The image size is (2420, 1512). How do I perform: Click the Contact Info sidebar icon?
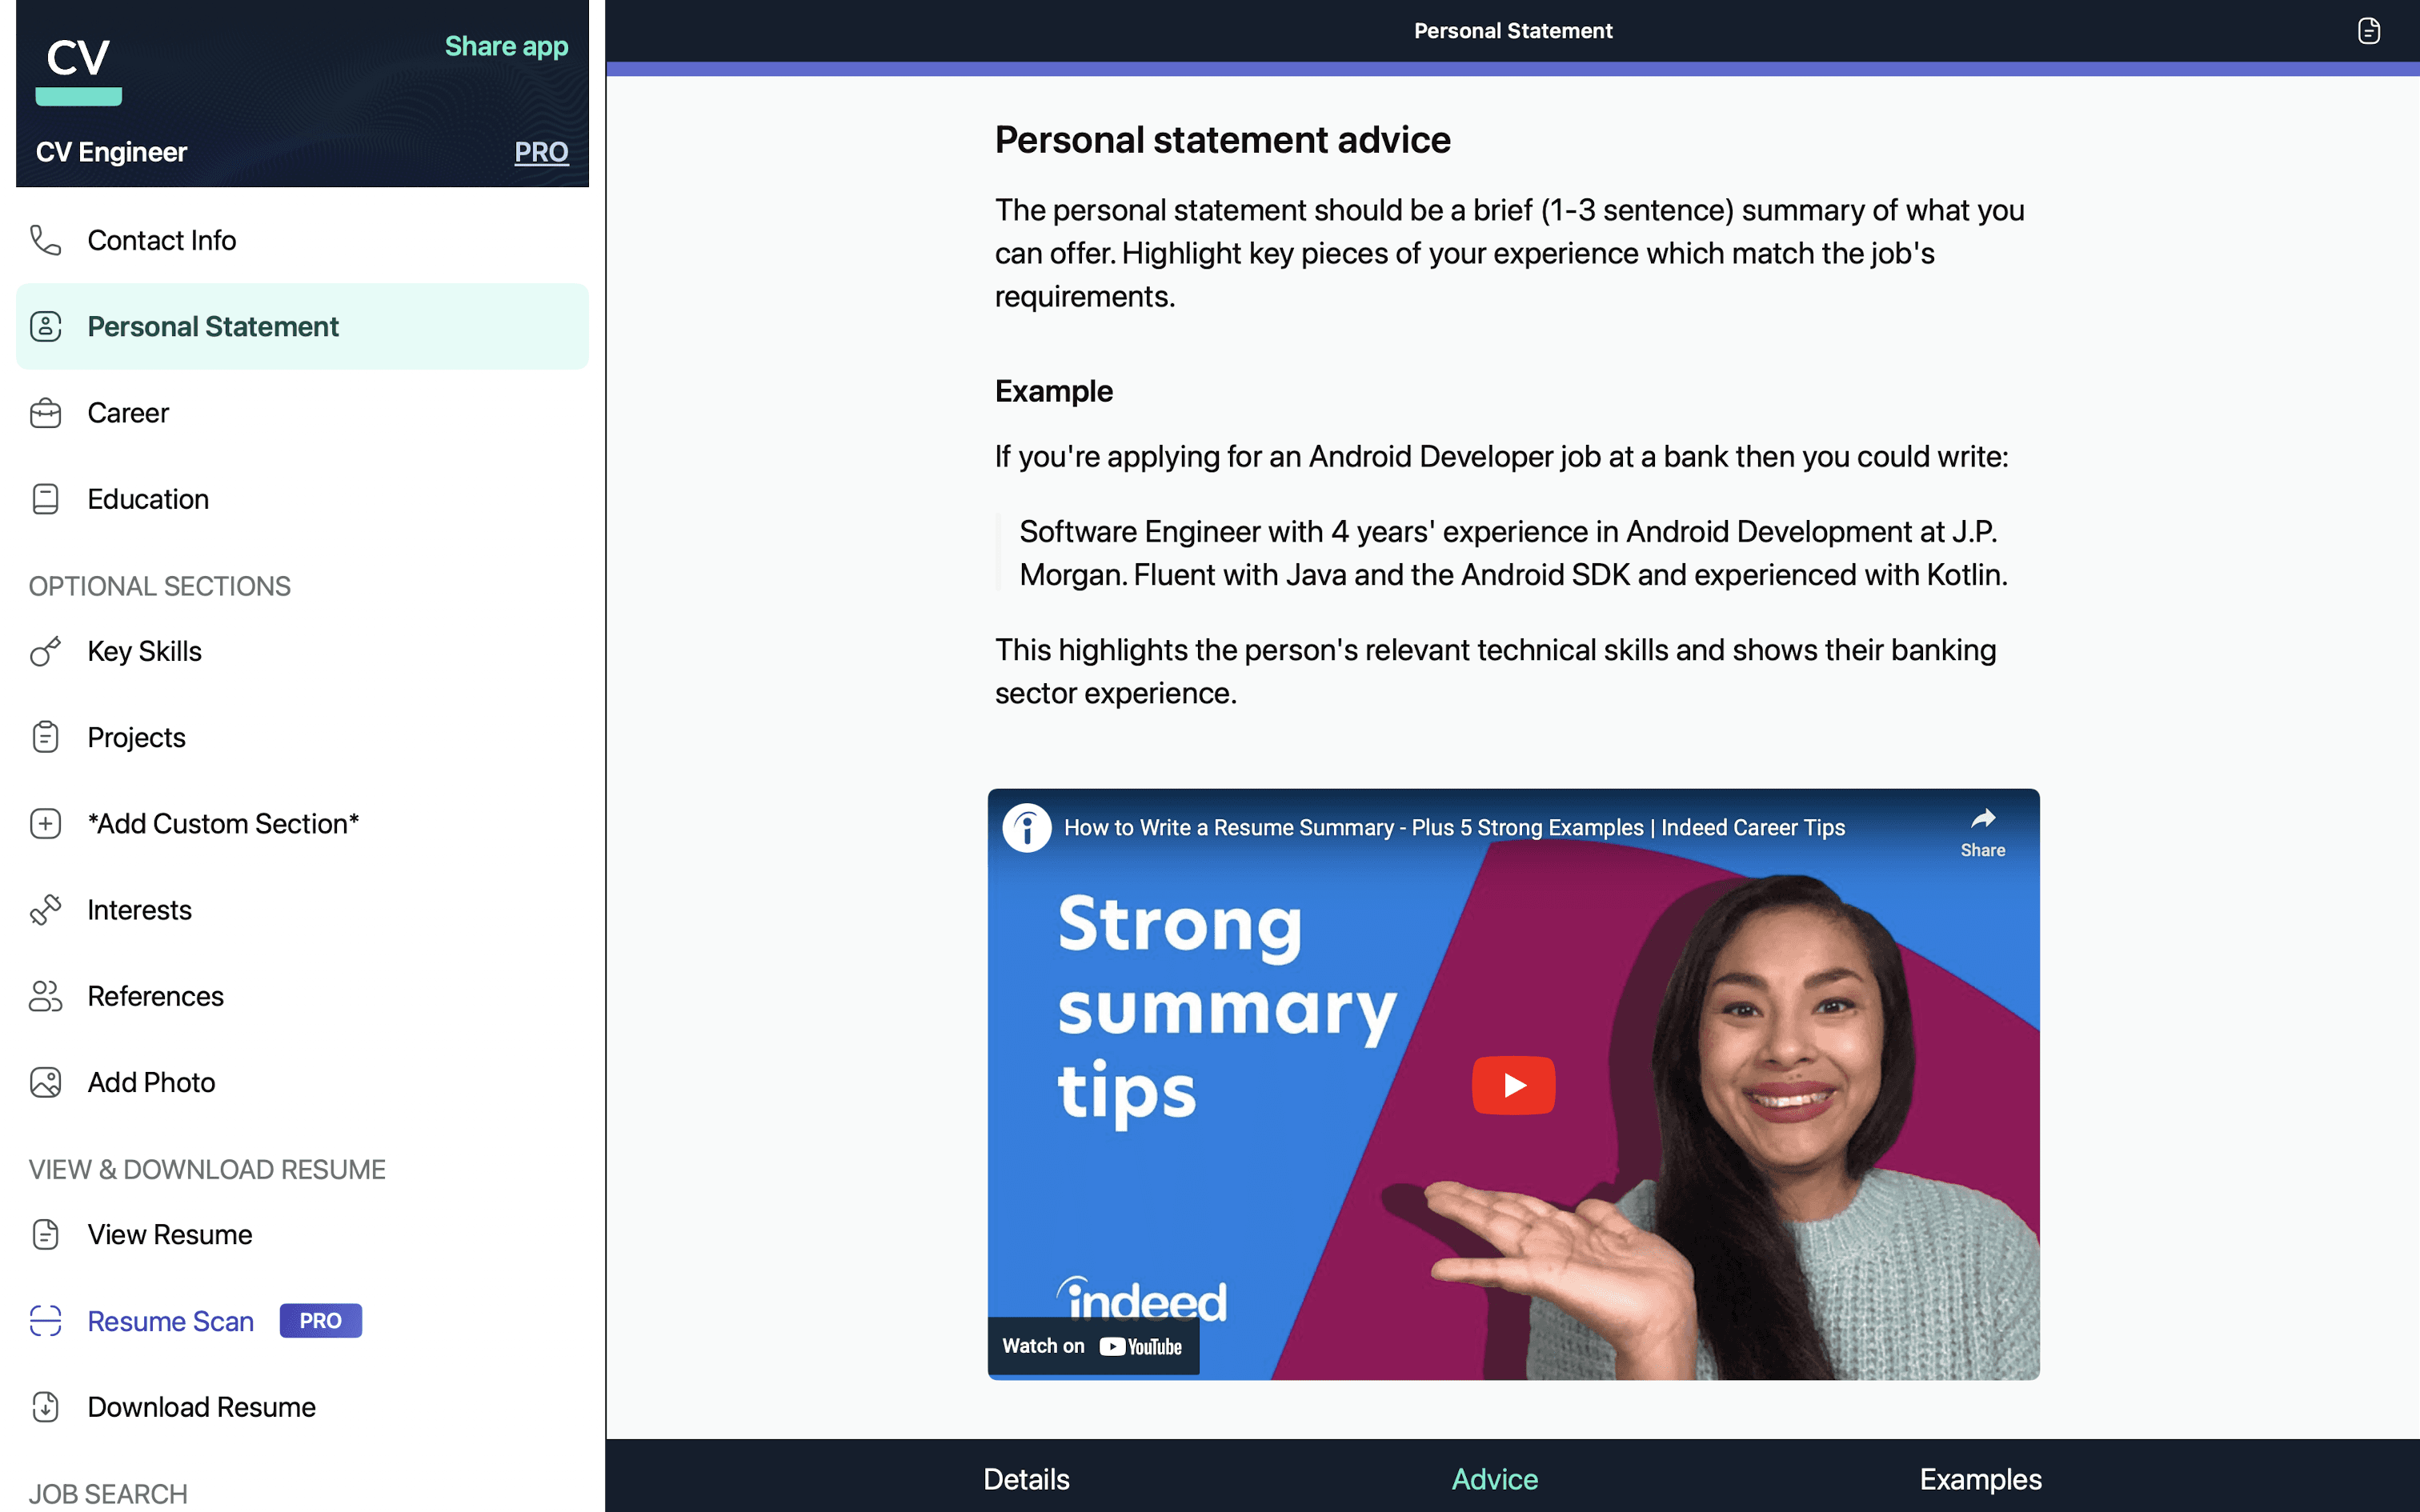click(47, 238)
